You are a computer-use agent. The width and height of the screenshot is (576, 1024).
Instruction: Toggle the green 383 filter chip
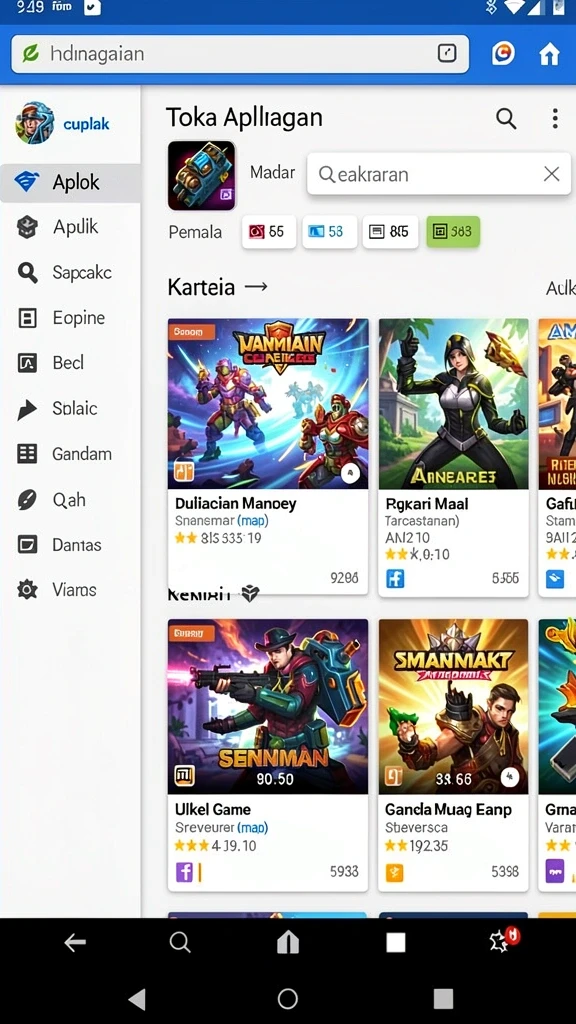click(x=453, y=232)
